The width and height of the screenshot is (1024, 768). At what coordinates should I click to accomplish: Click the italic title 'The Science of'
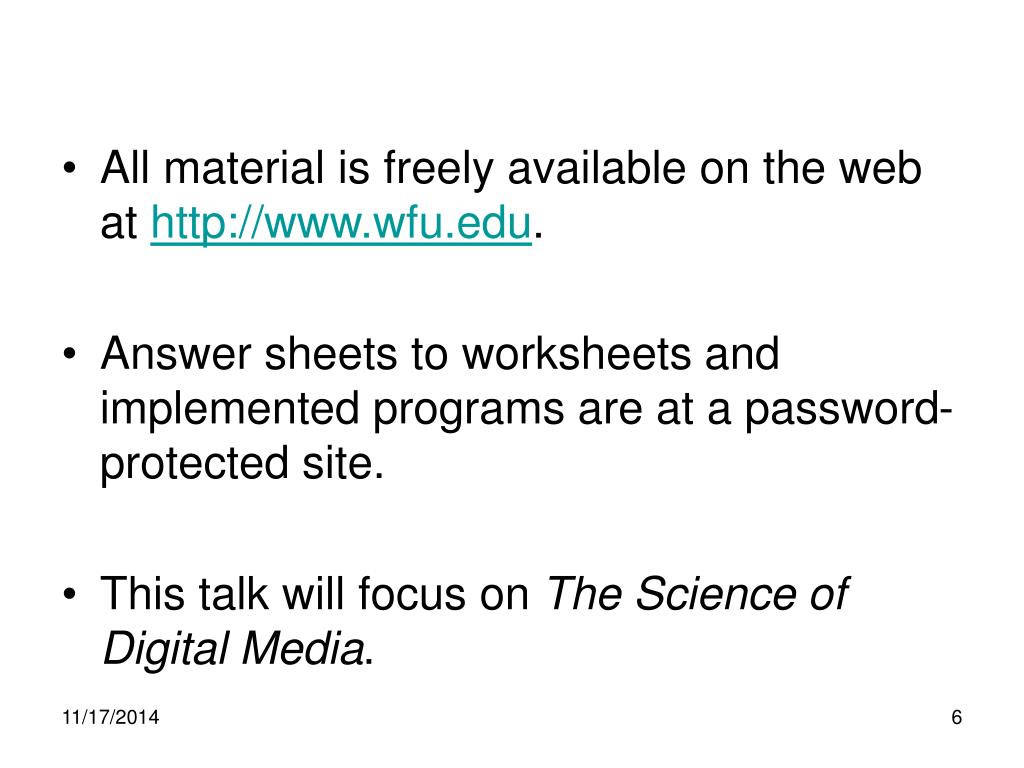[x=697, y=594]
